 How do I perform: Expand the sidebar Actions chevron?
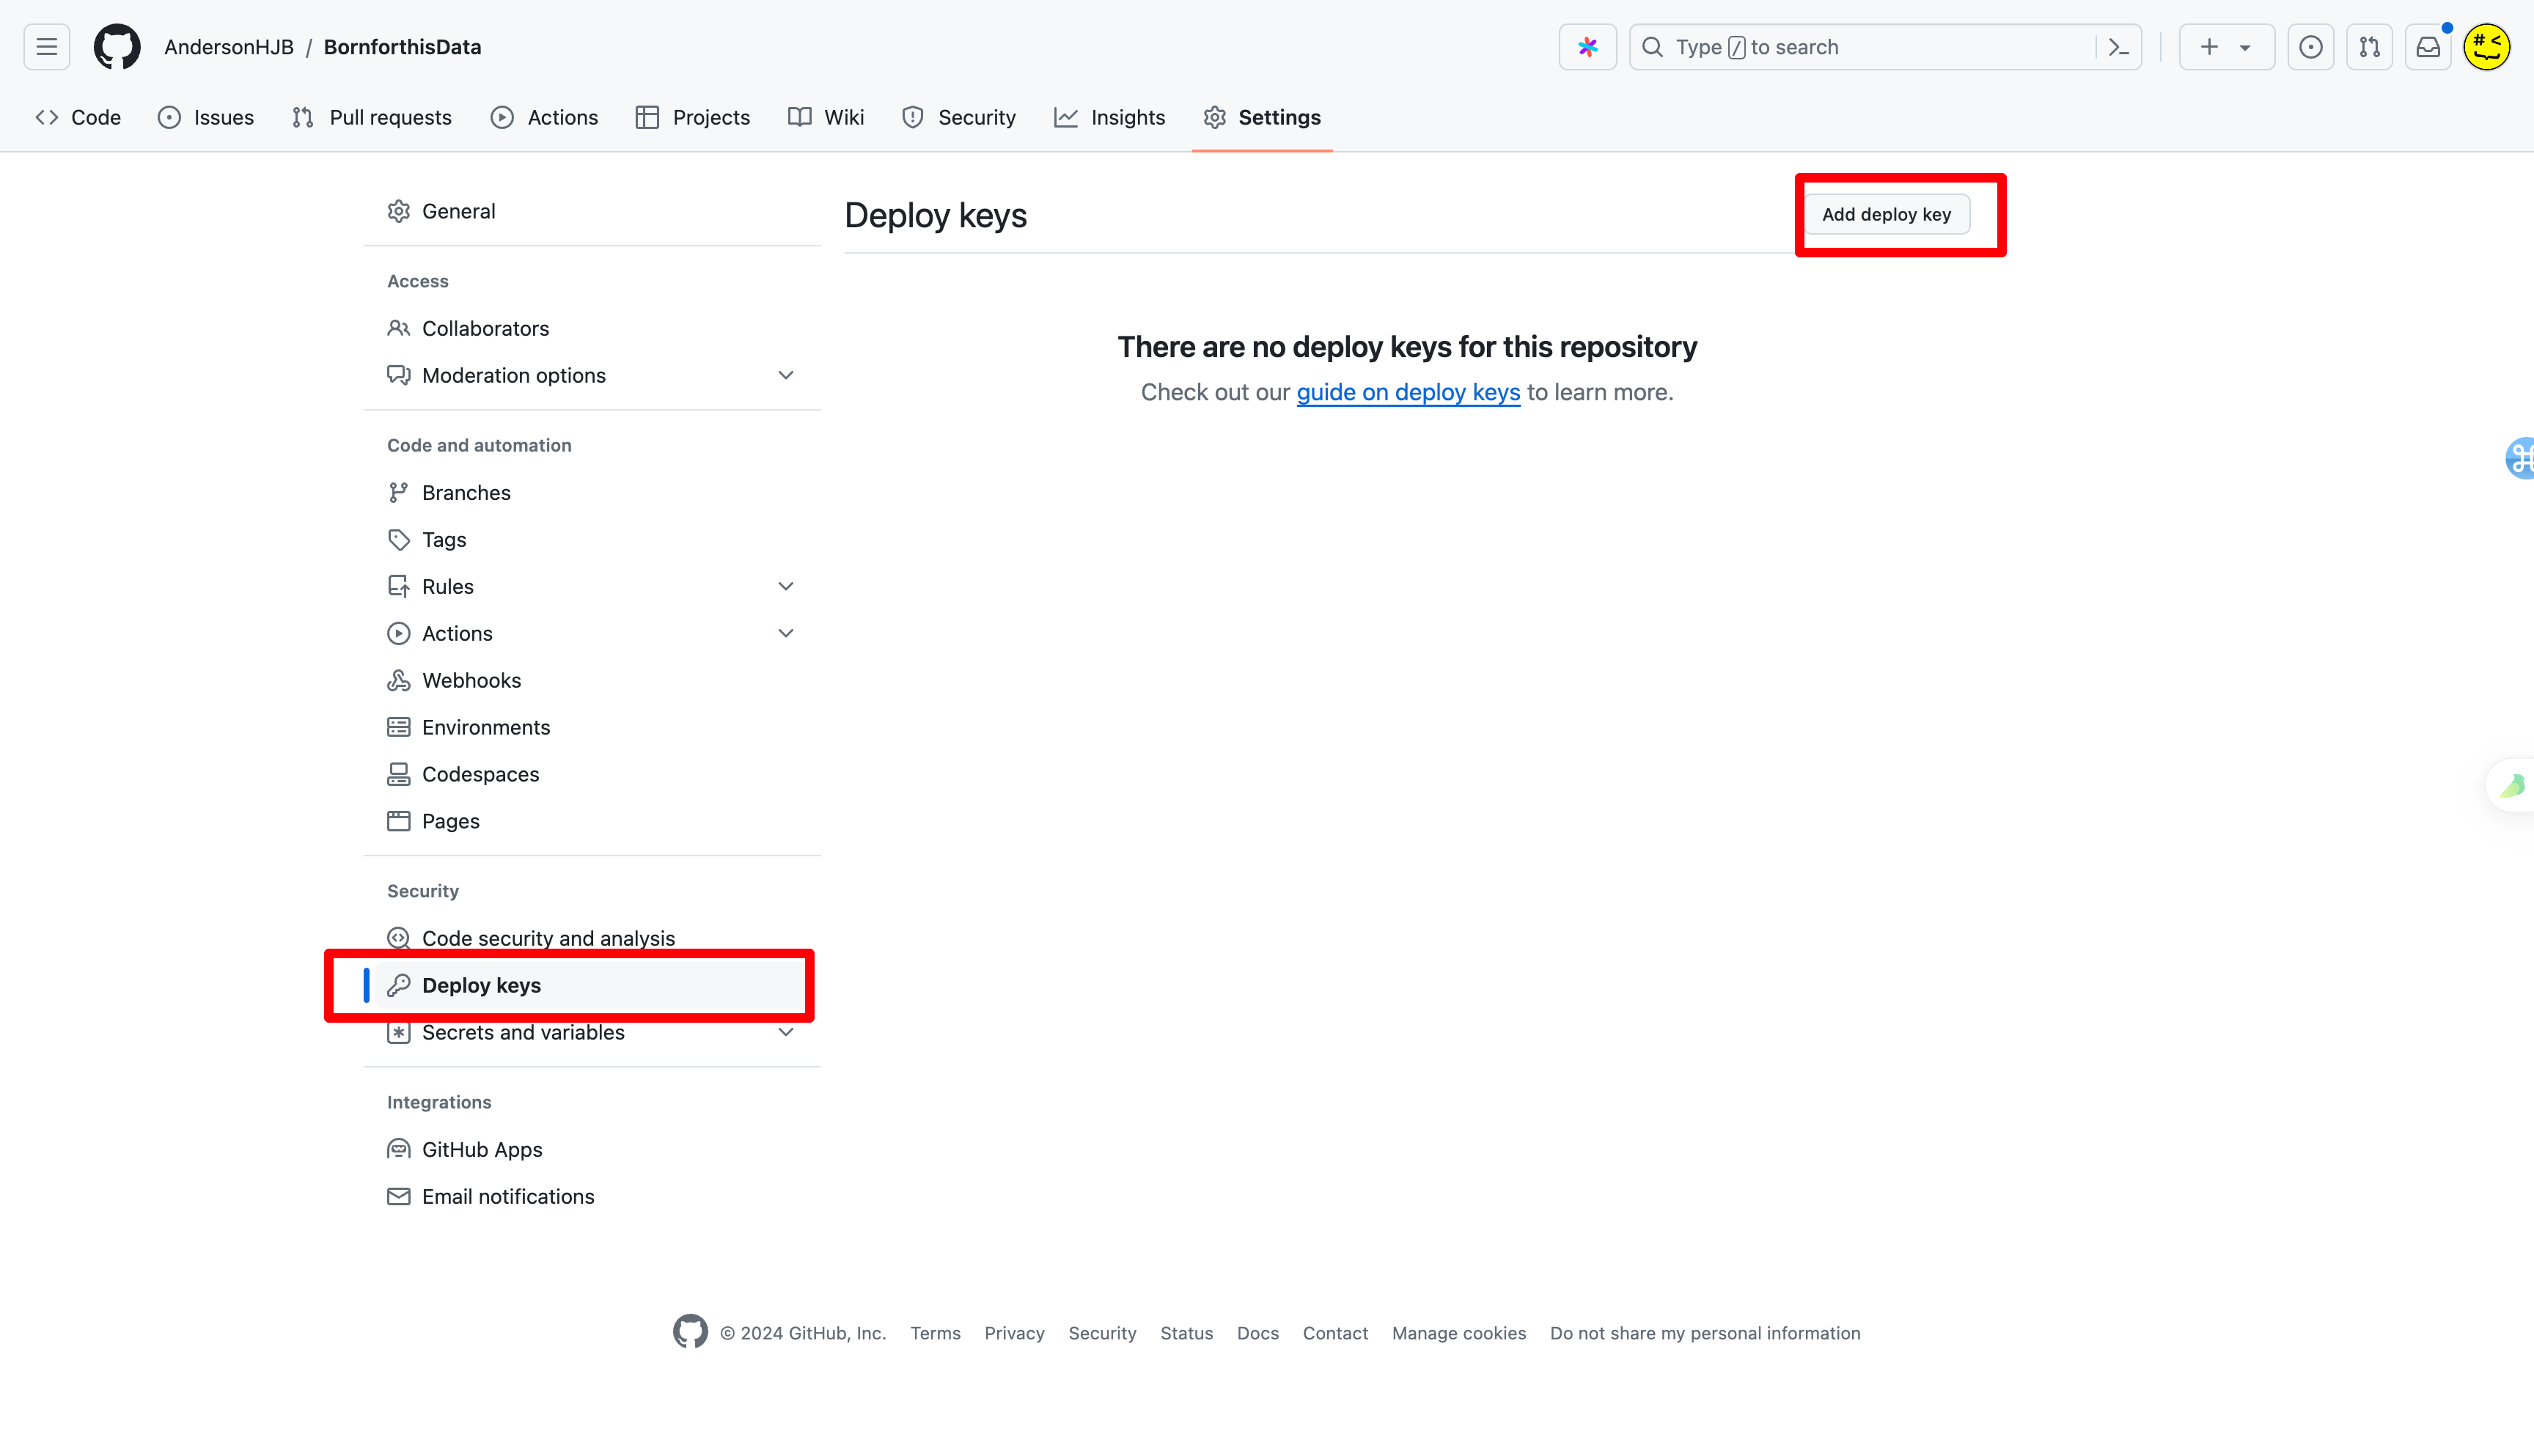pyautogui.click(x=786, y=633)
